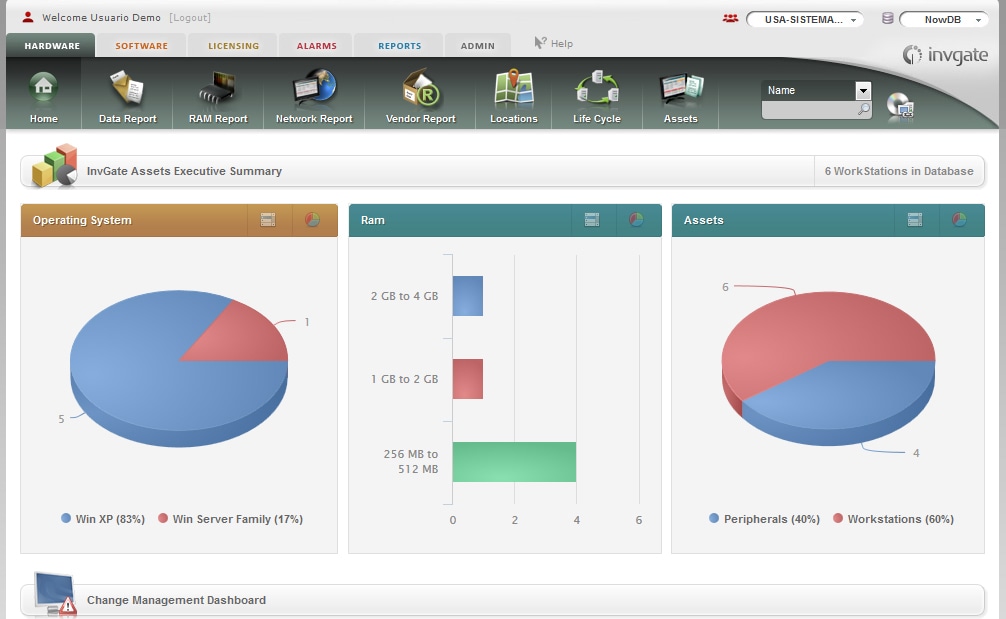Viewport: 1006px width, 619px height.
Task: Switch to the SOFTWARE tab
Action: (x=141, y=46)
